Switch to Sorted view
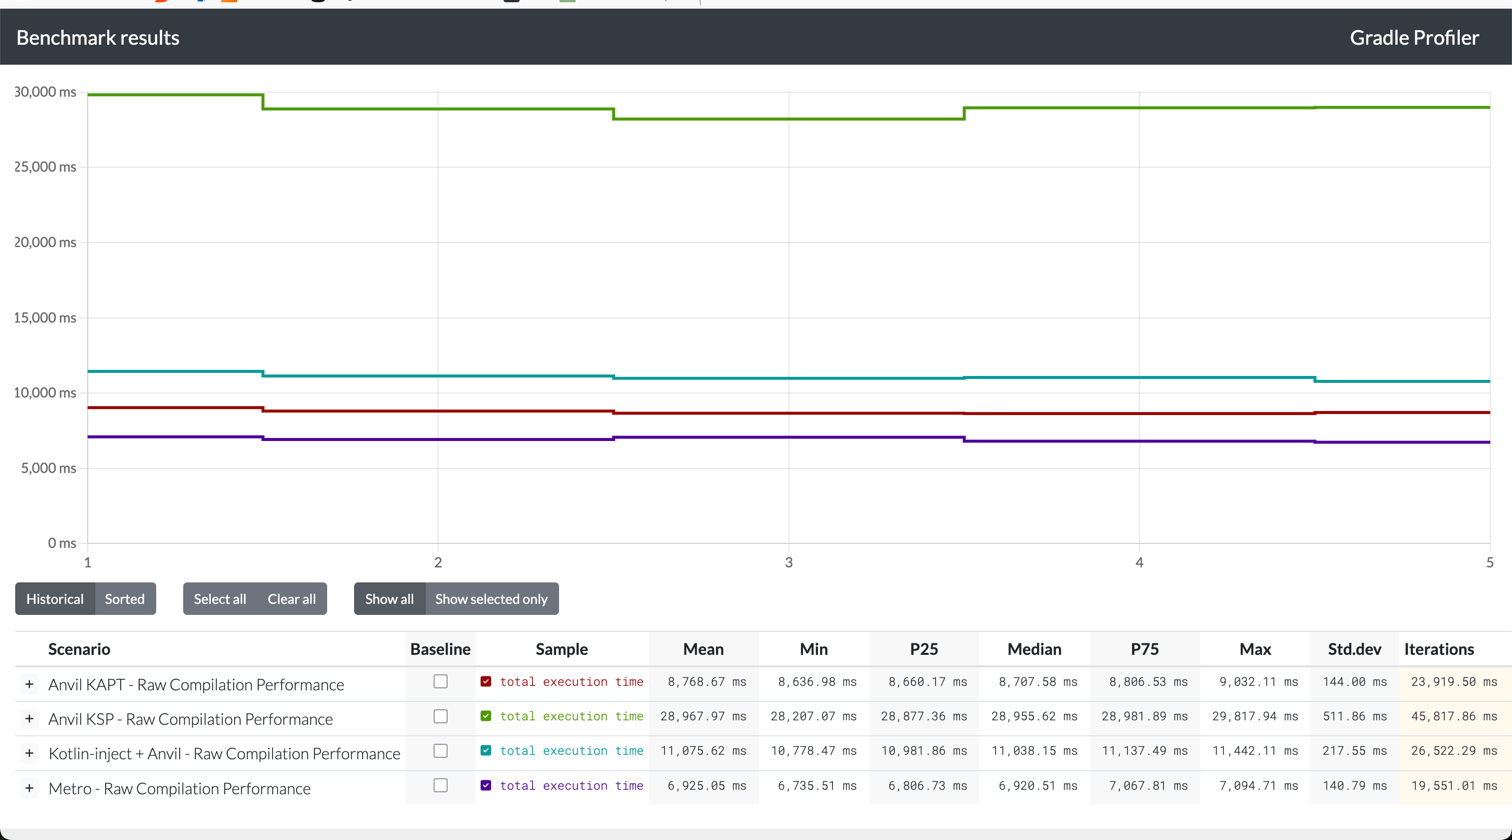The image size is (1512, 840). click(125, 599)
